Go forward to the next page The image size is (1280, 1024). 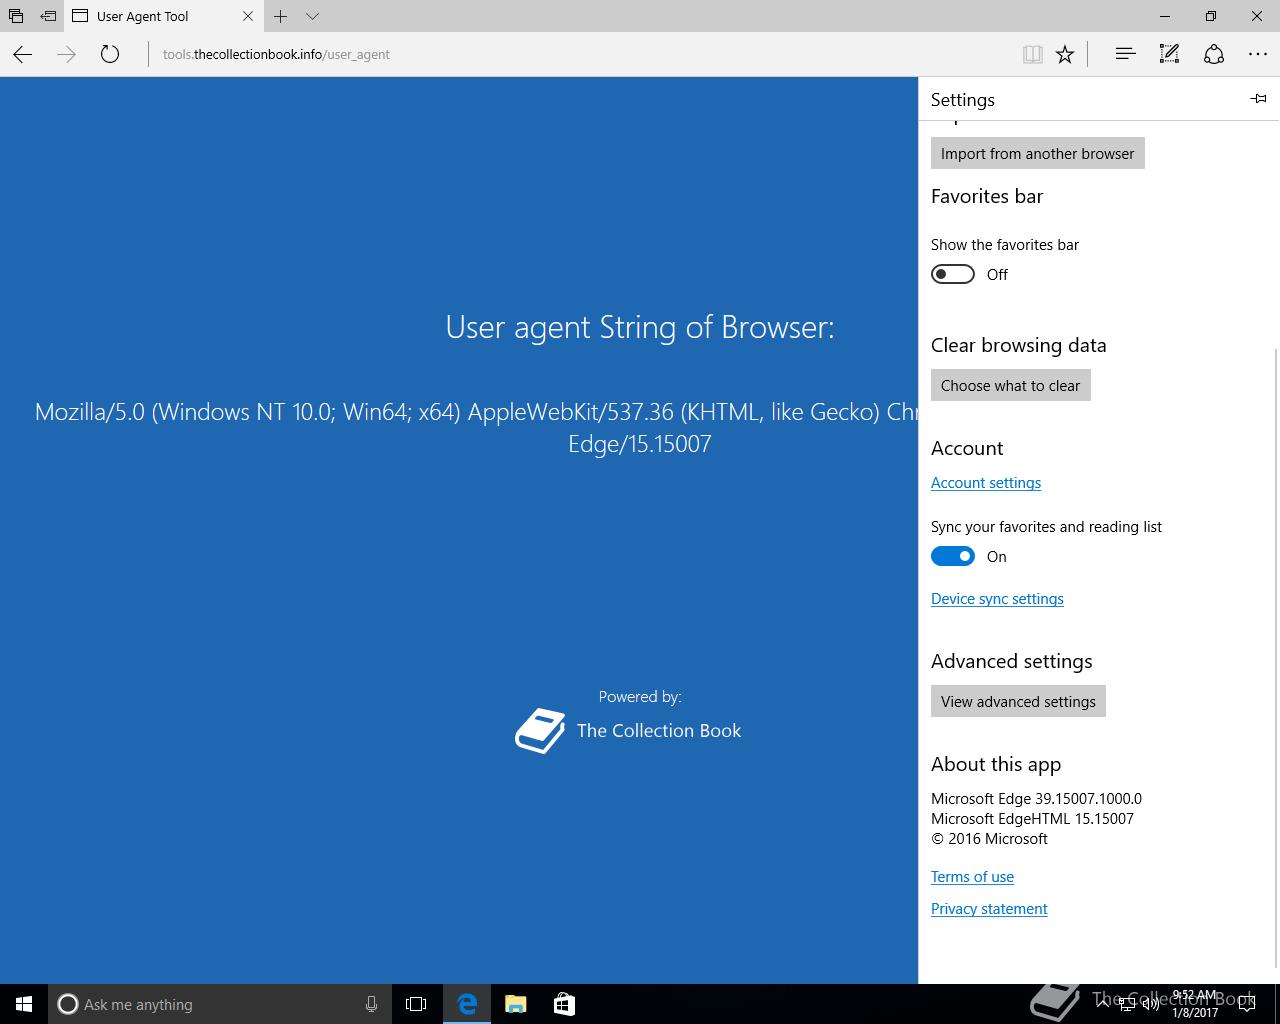66,54
